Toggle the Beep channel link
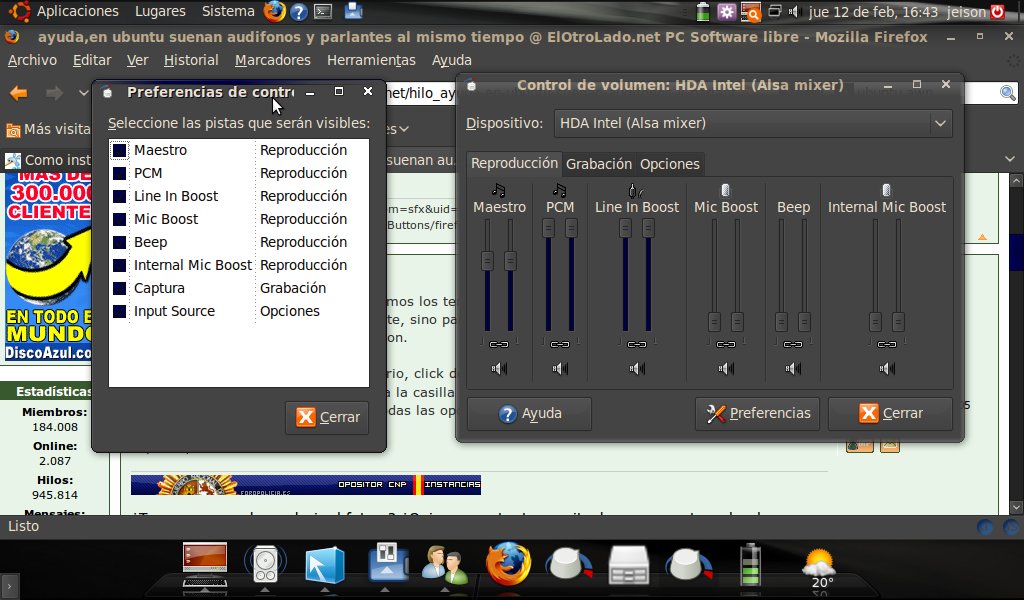 tap(793, 344)
